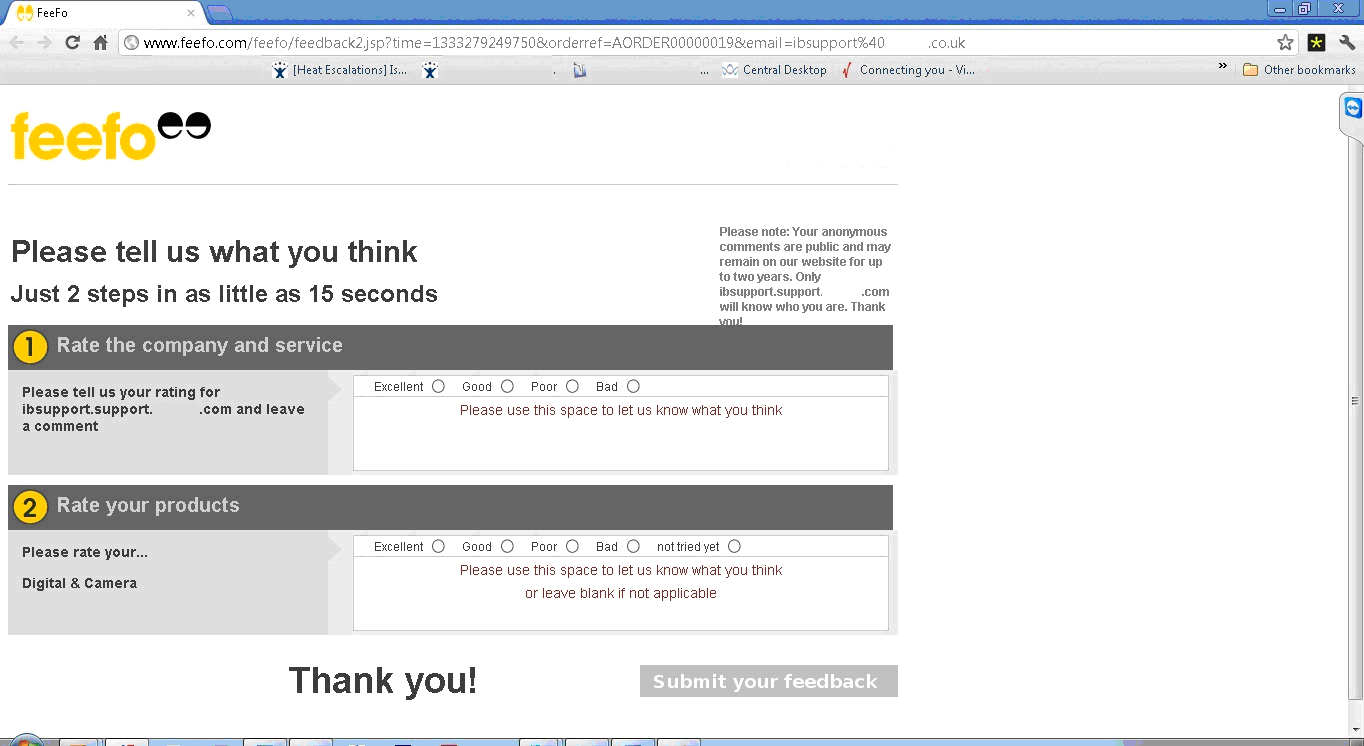This screenshot has width=1364, height=746.
Task: Open the Chrome wrench settings menu
Action: pos(1347,43)
